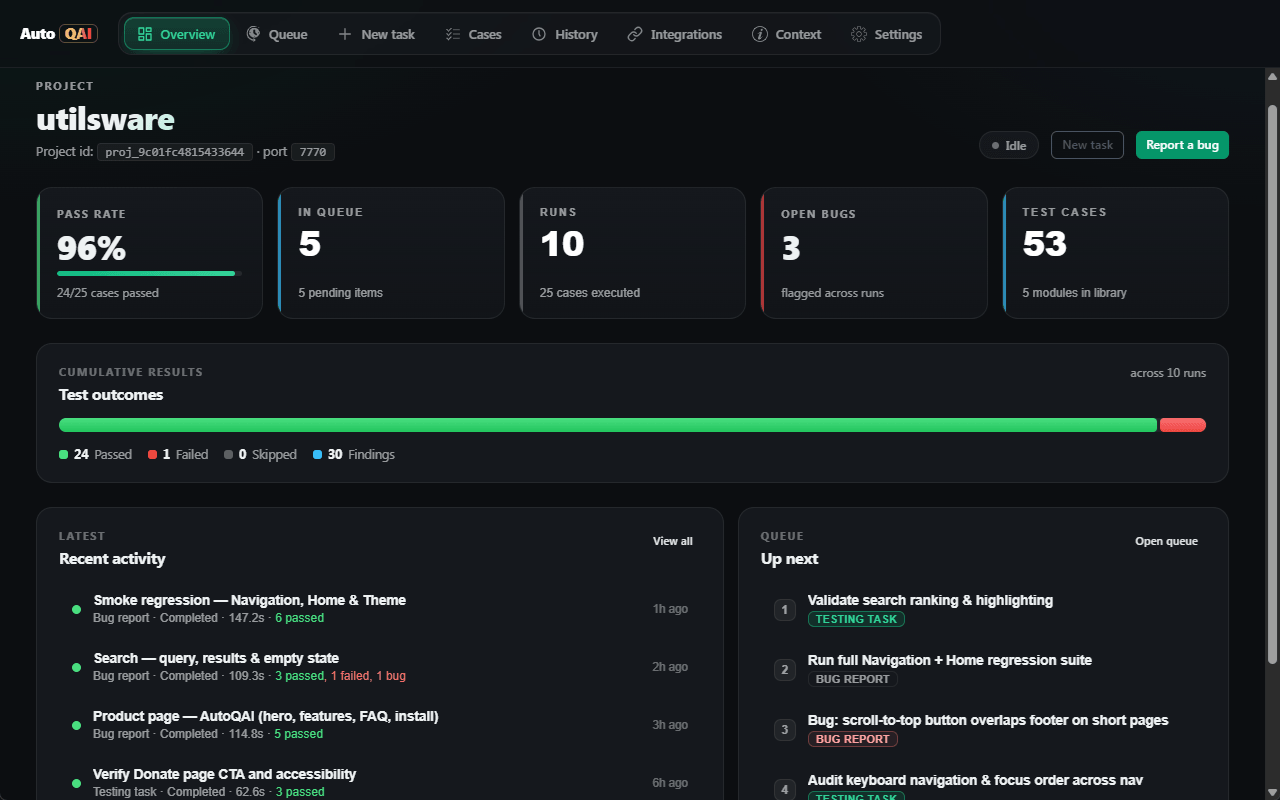
Task: Click red BUG REPORT tag under scroll-to-top bug
Action: tap(853, 739)
